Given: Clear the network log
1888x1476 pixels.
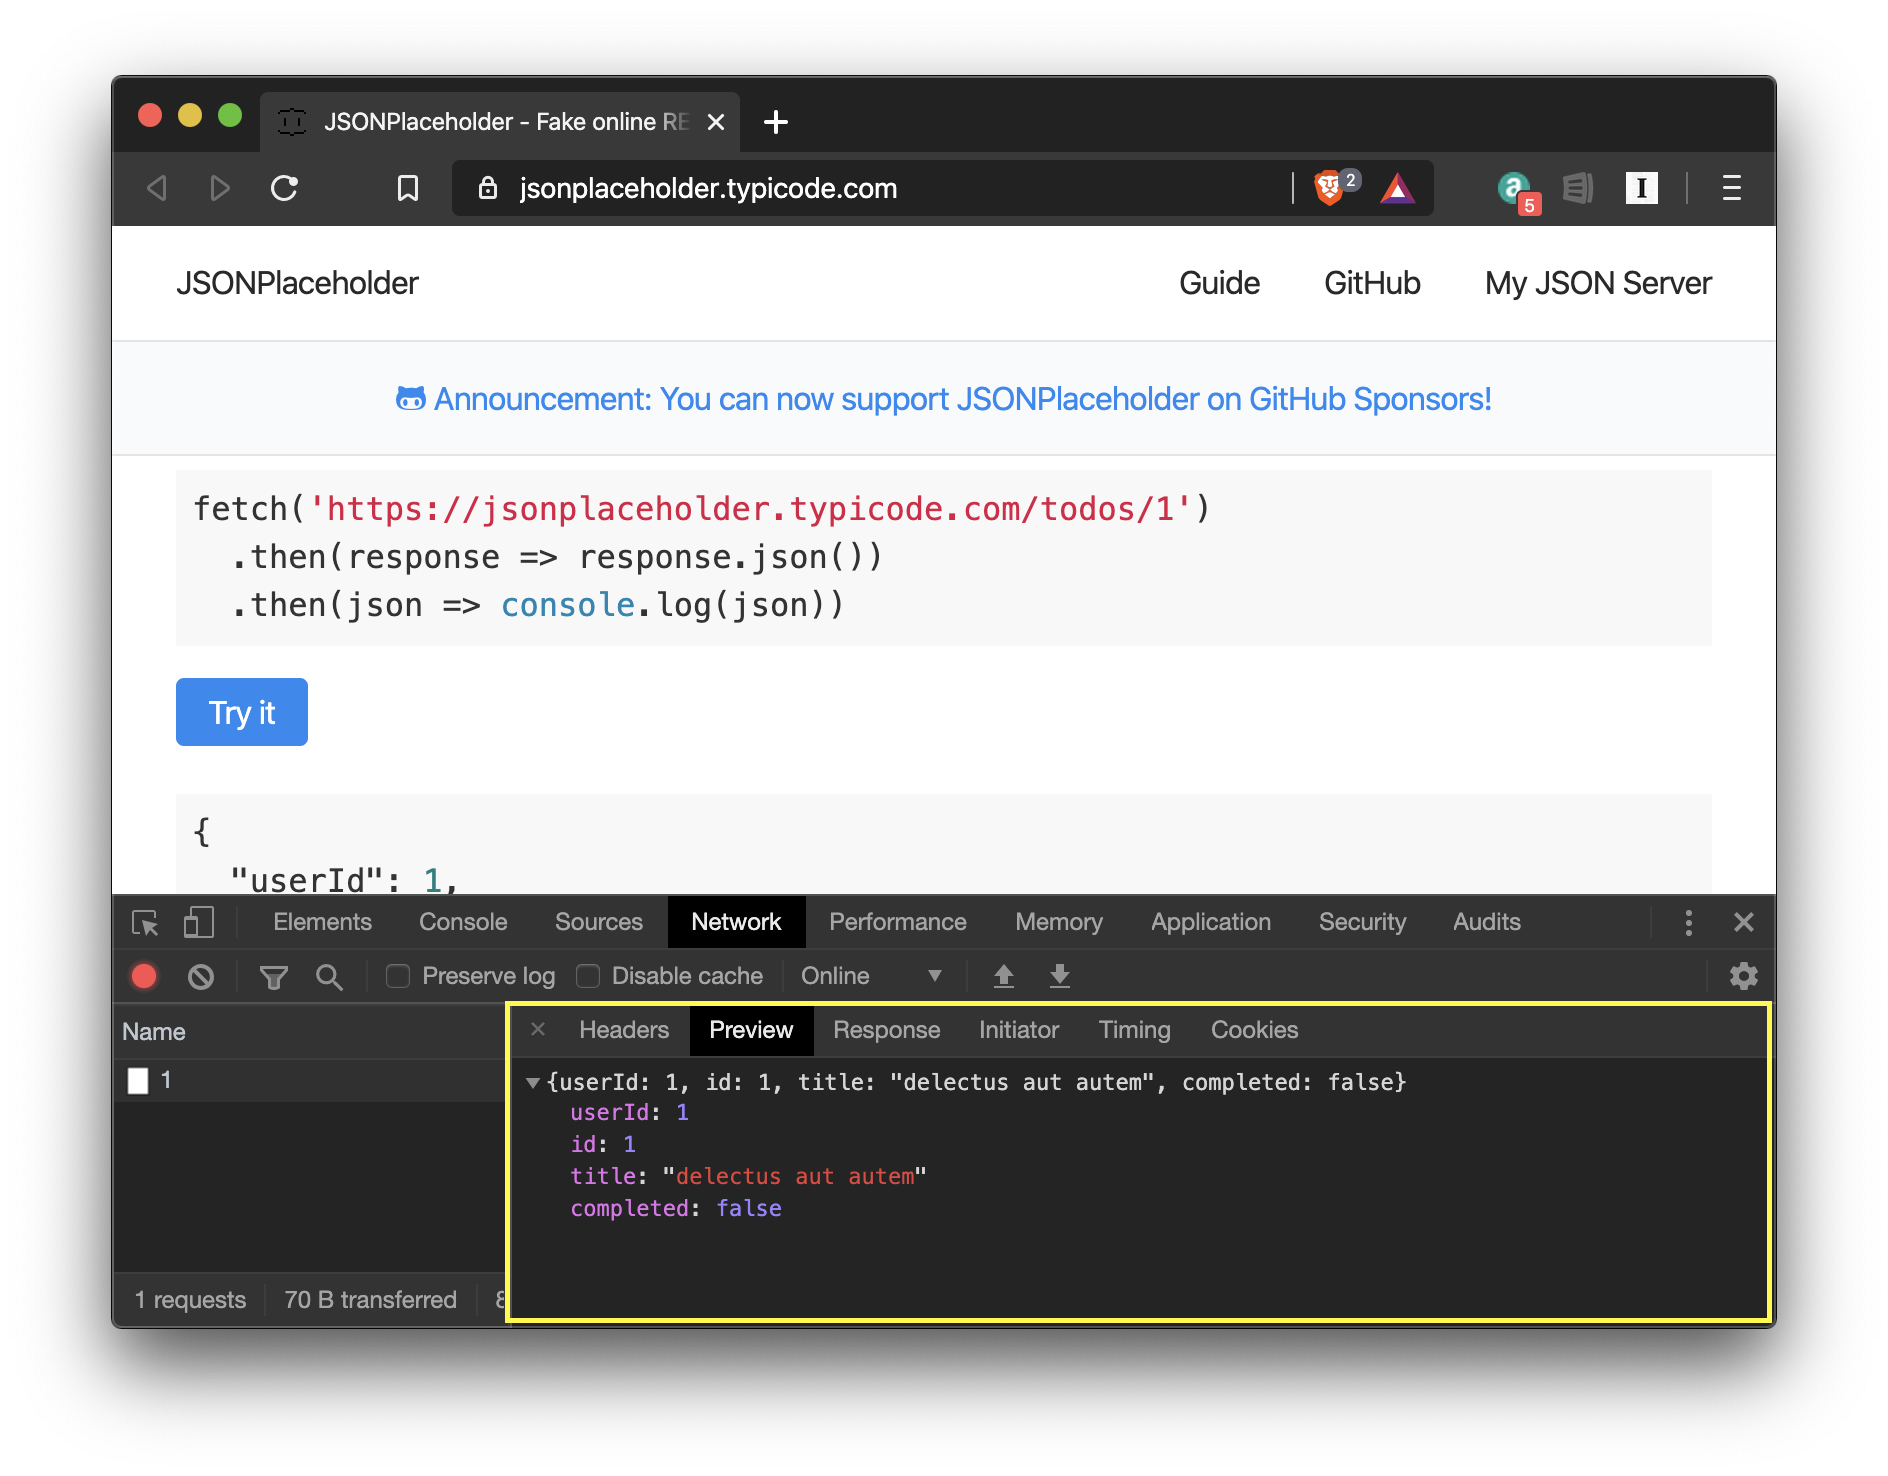Looking at the screenshot, I should (x=201, y=976).
